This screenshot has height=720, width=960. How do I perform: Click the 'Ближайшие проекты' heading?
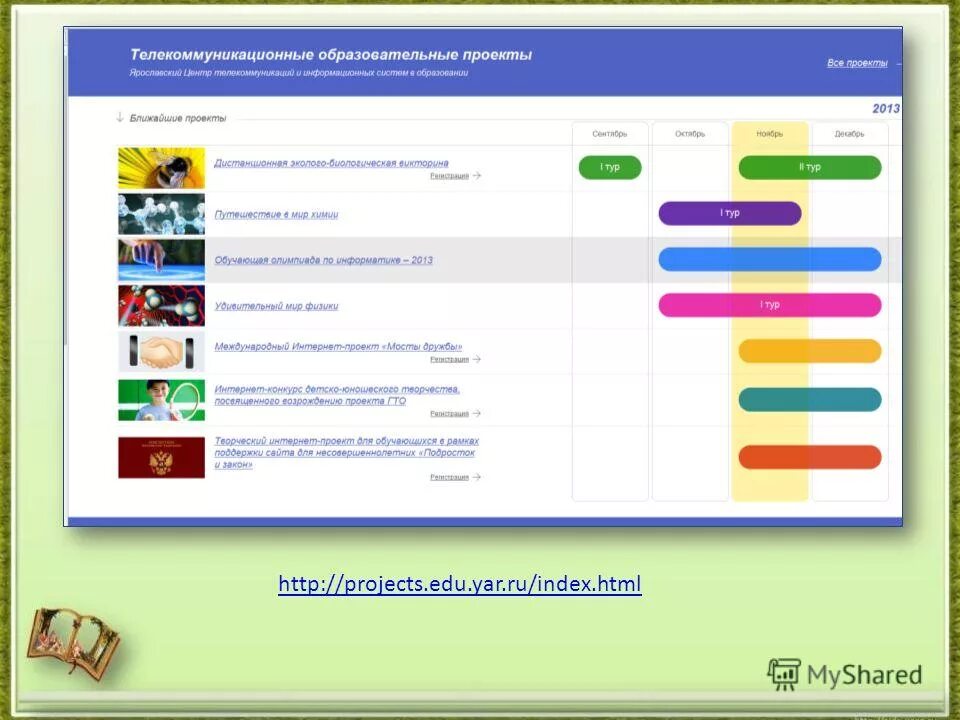pos(178,118)
